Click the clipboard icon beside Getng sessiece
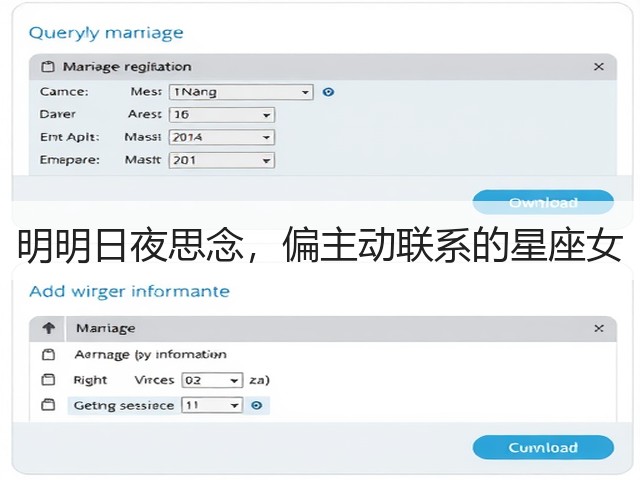This screenshot has height=480, width=640. tap(48, 405)
